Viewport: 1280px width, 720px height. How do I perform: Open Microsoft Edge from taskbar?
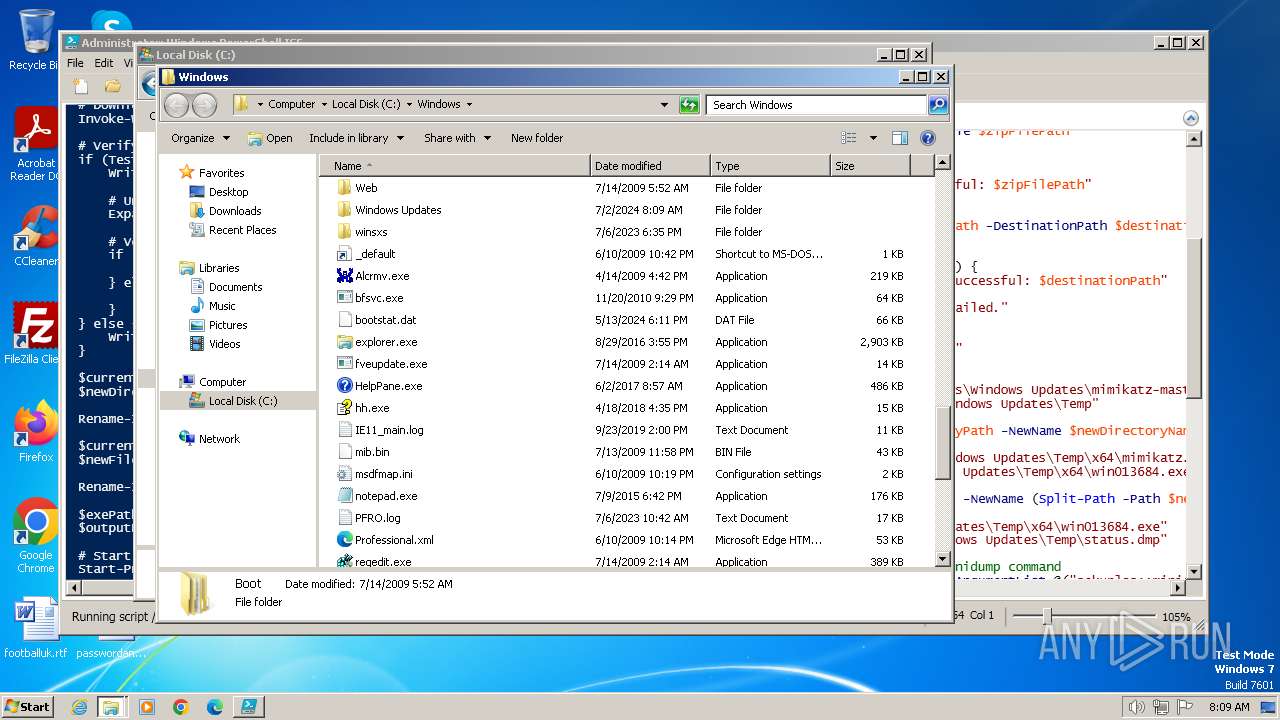coord(215,707)
